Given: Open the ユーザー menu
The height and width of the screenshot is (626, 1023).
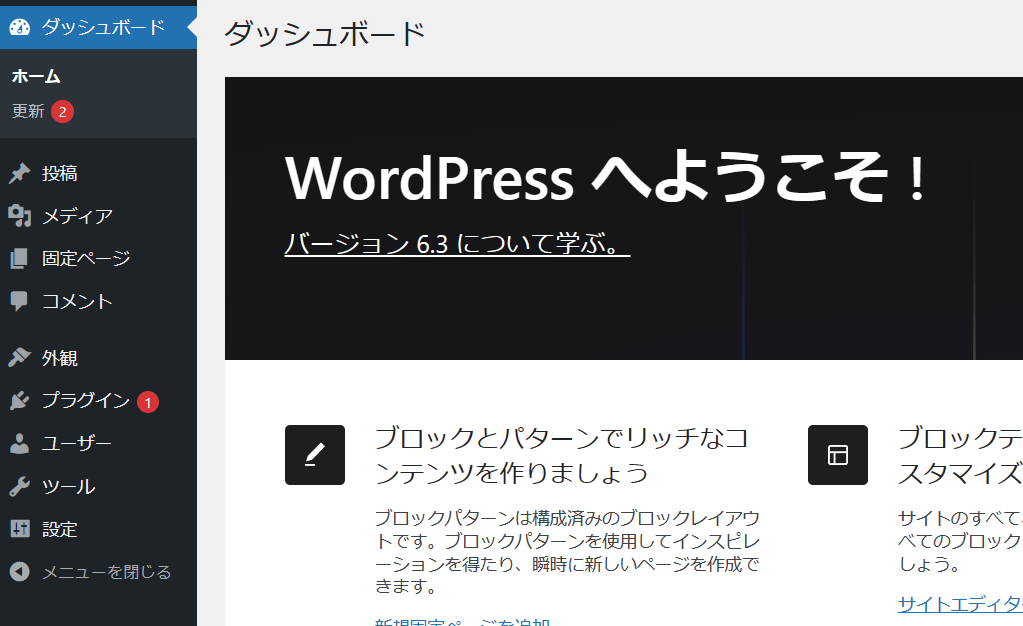Looking at the screenshot, I should (99, 443).
